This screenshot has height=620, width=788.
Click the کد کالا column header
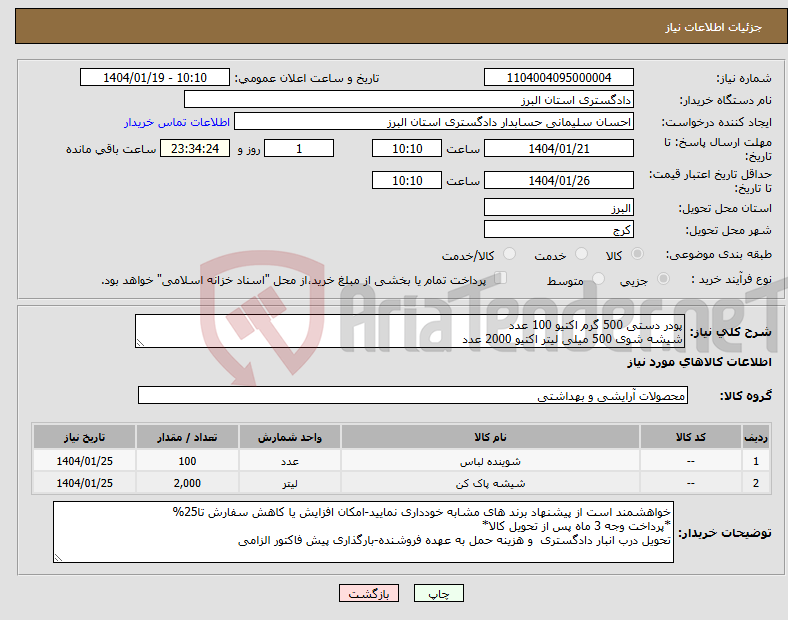click(x=691, y=437)
